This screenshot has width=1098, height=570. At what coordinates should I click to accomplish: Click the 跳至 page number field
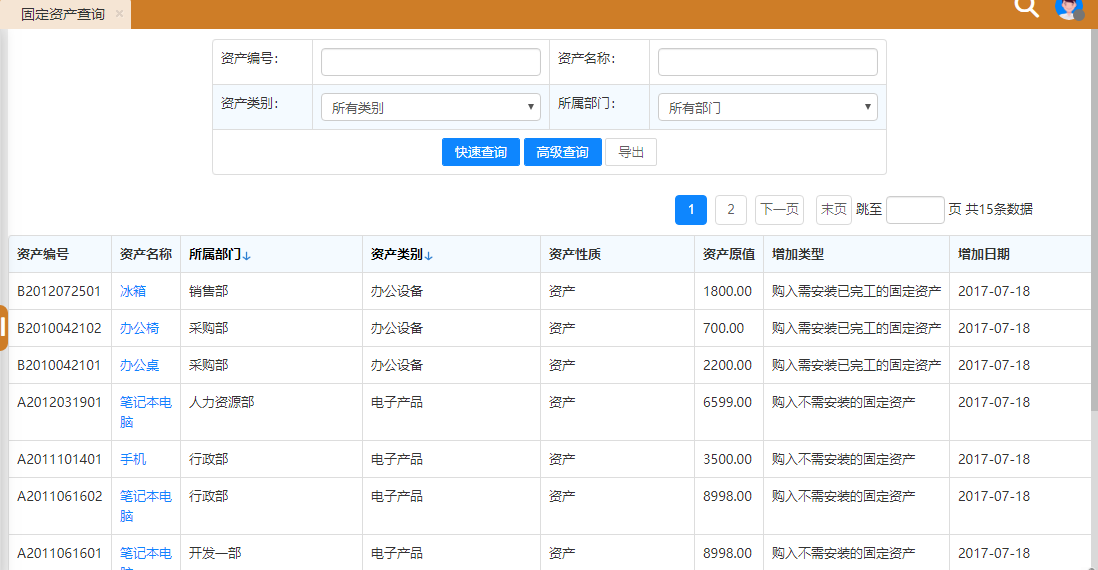tap(914, 209)
